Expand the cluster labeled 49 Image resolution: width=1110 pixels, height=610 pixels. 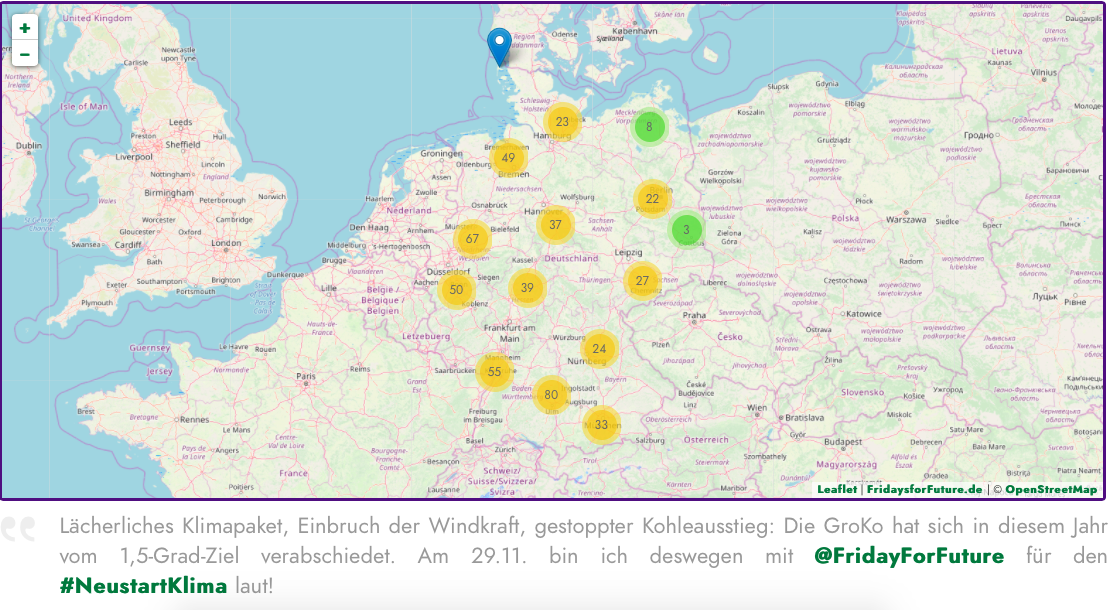pos(509,158)
